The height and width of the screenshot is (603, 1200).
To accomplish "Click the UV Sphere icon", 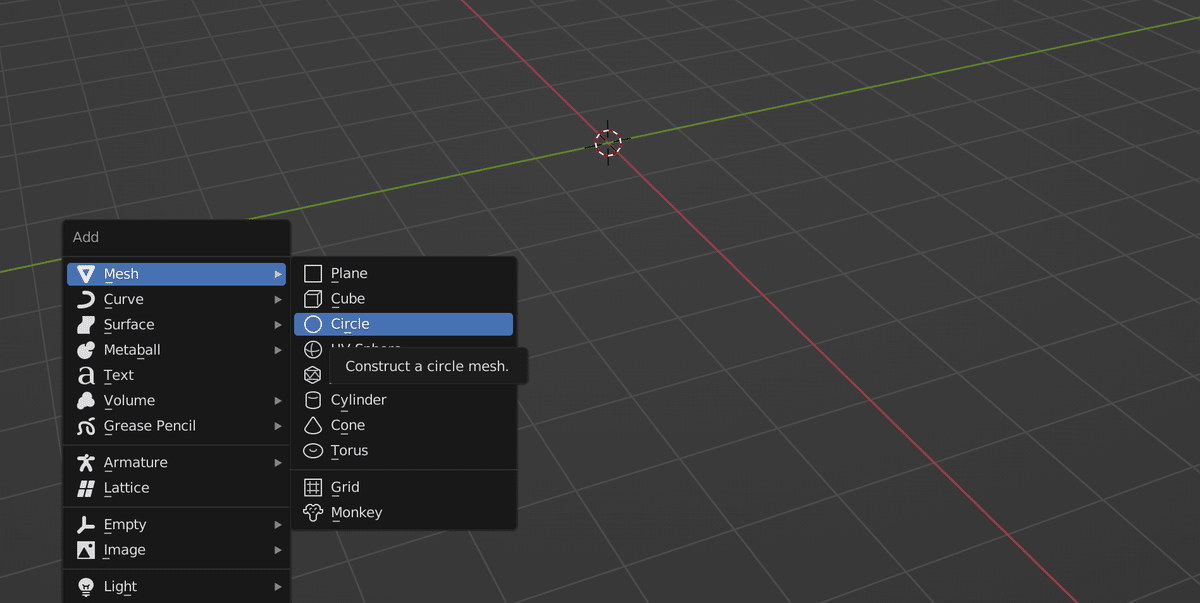I will click(x=313, y=350).
